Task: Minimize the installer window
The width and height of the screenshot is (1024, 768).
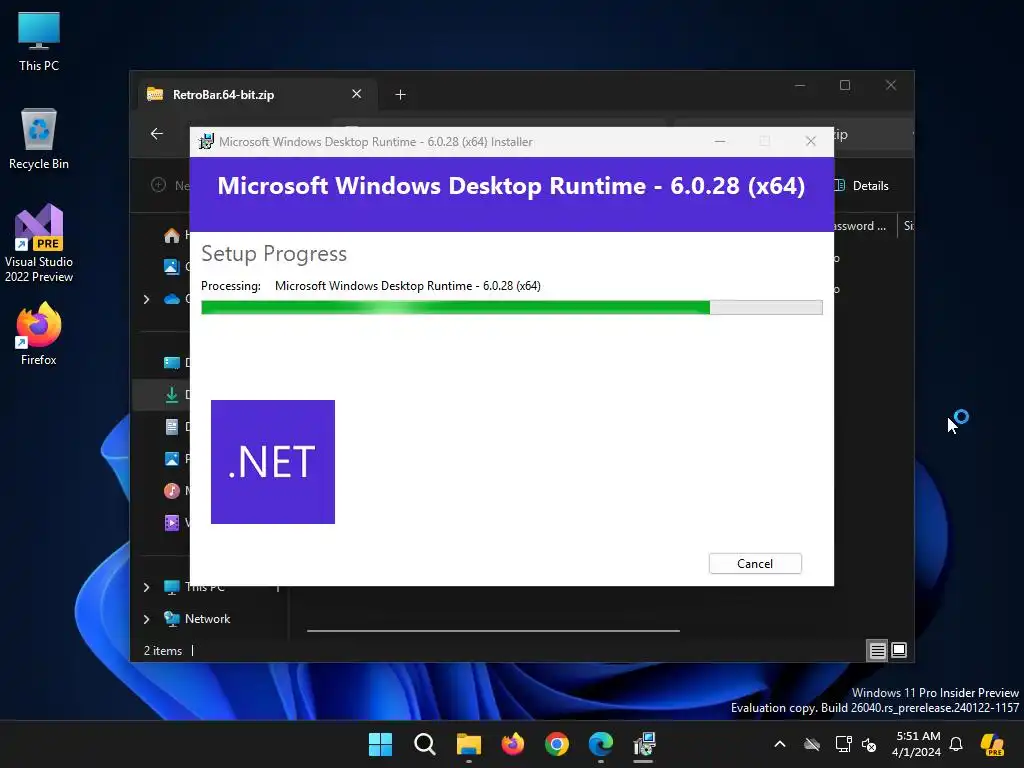Action: (720, 142)
